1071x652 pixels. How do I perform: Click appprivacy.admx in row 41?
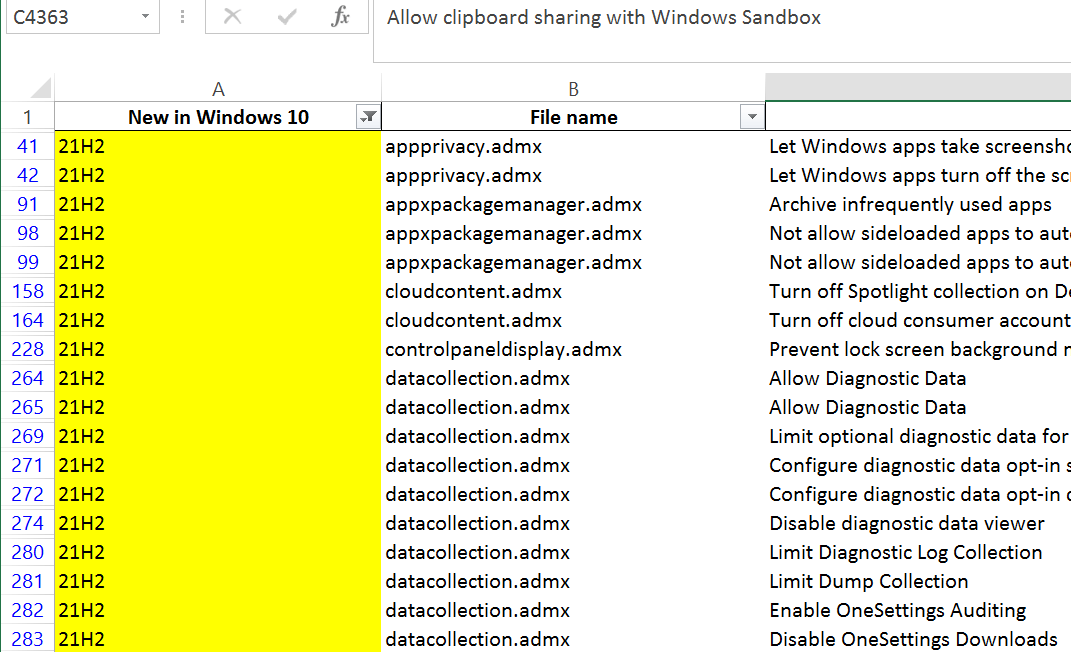pyautogui.click(x=573, y=146)
